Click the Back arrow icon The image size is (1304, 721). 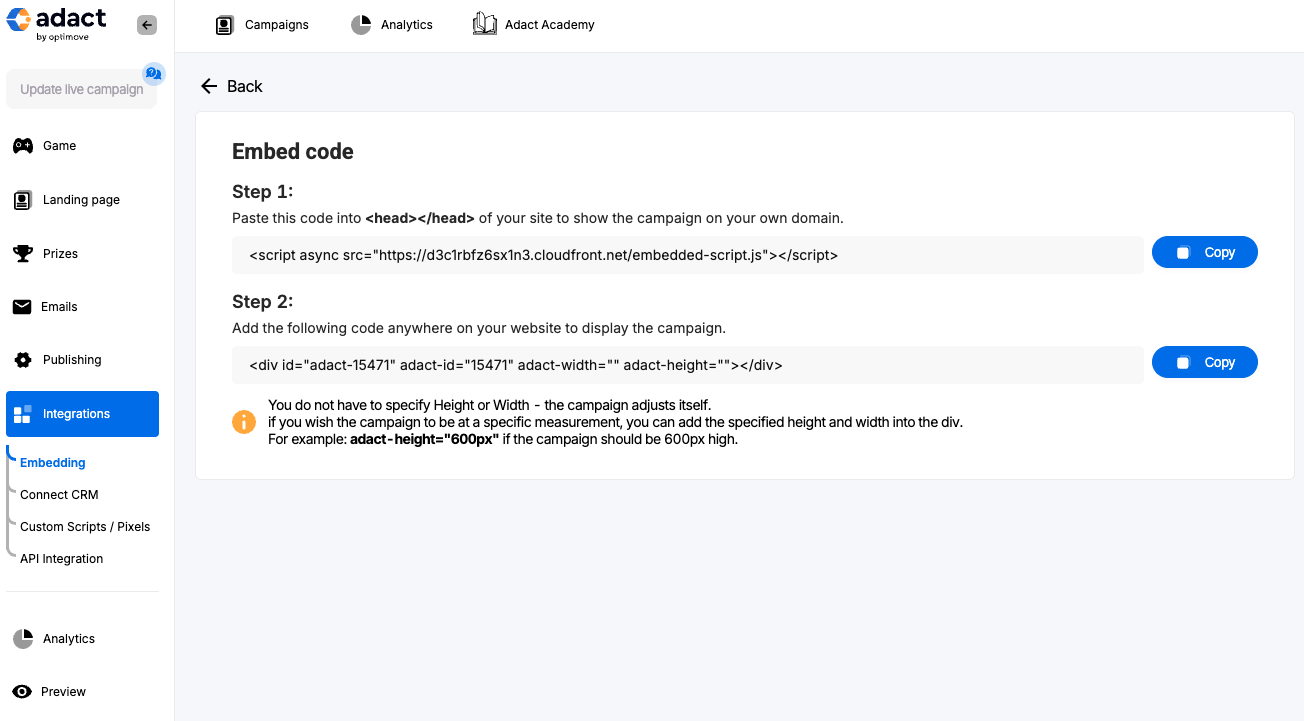(x=209, y=86)
